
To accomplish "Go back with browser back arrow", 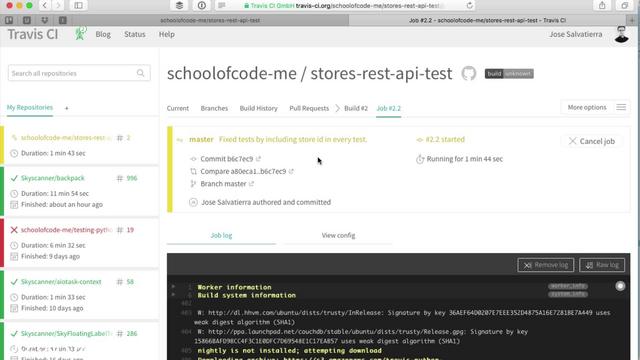I will point(44,5).
